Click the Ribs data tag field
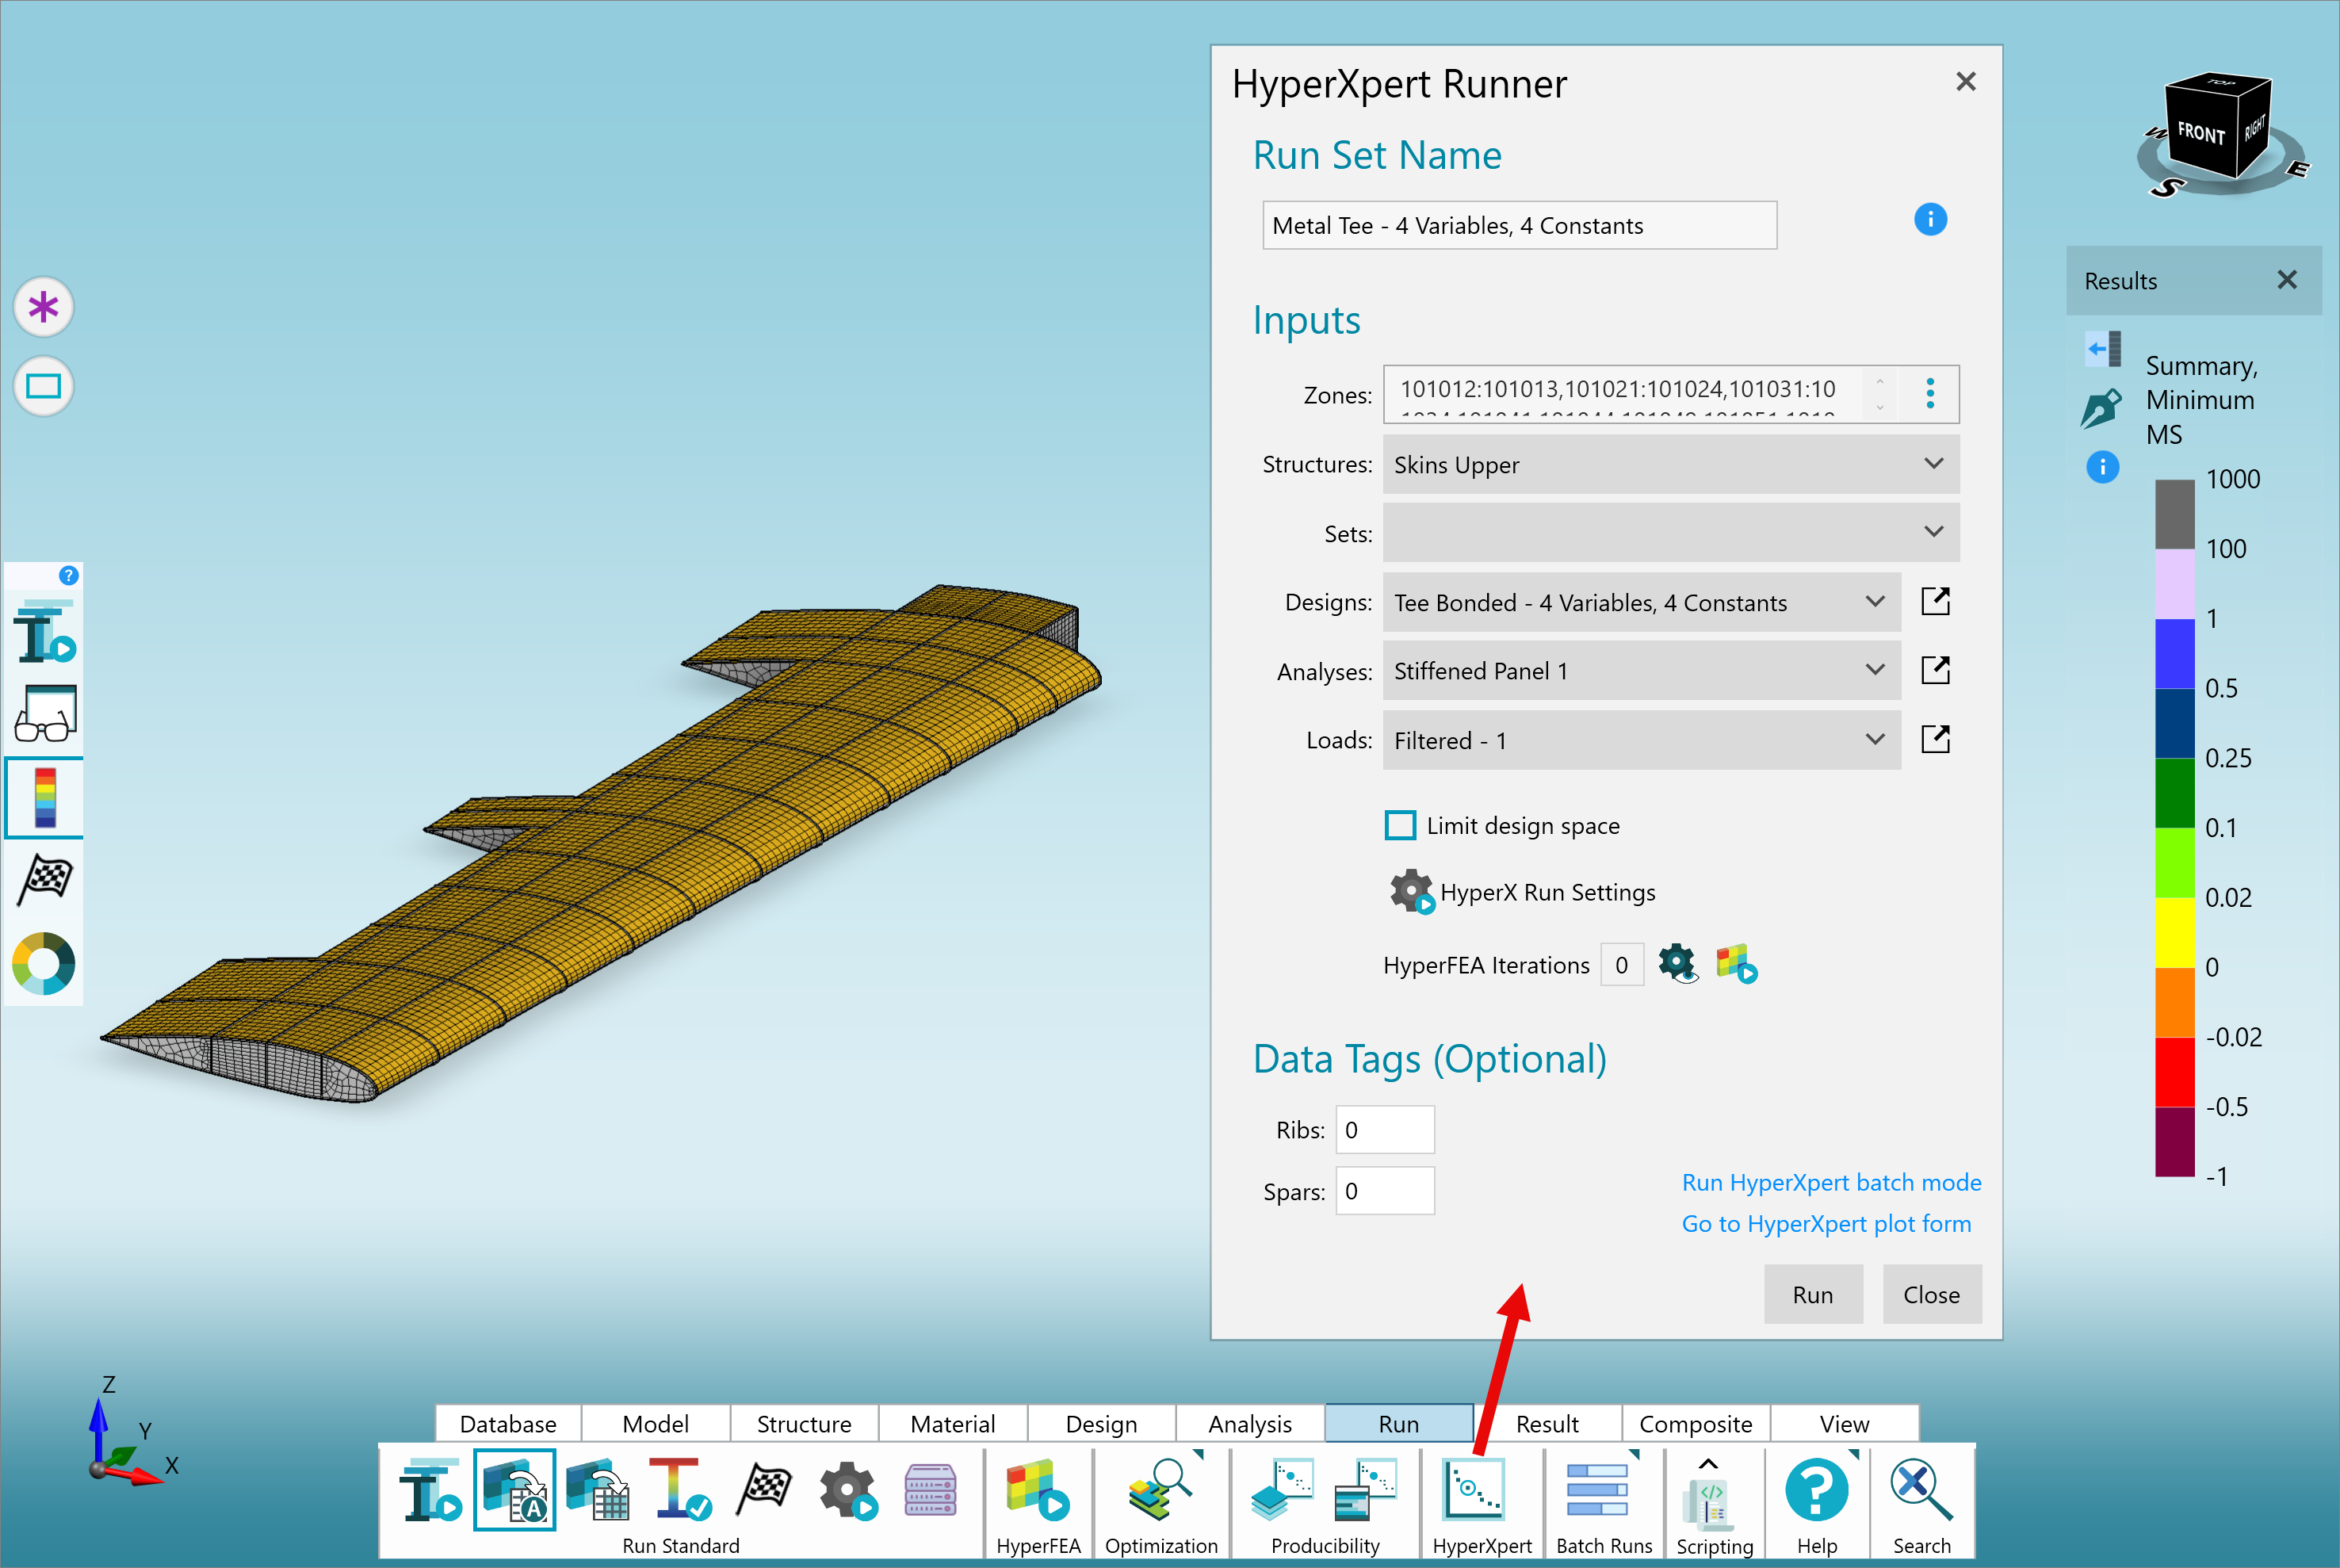 1385,1129
